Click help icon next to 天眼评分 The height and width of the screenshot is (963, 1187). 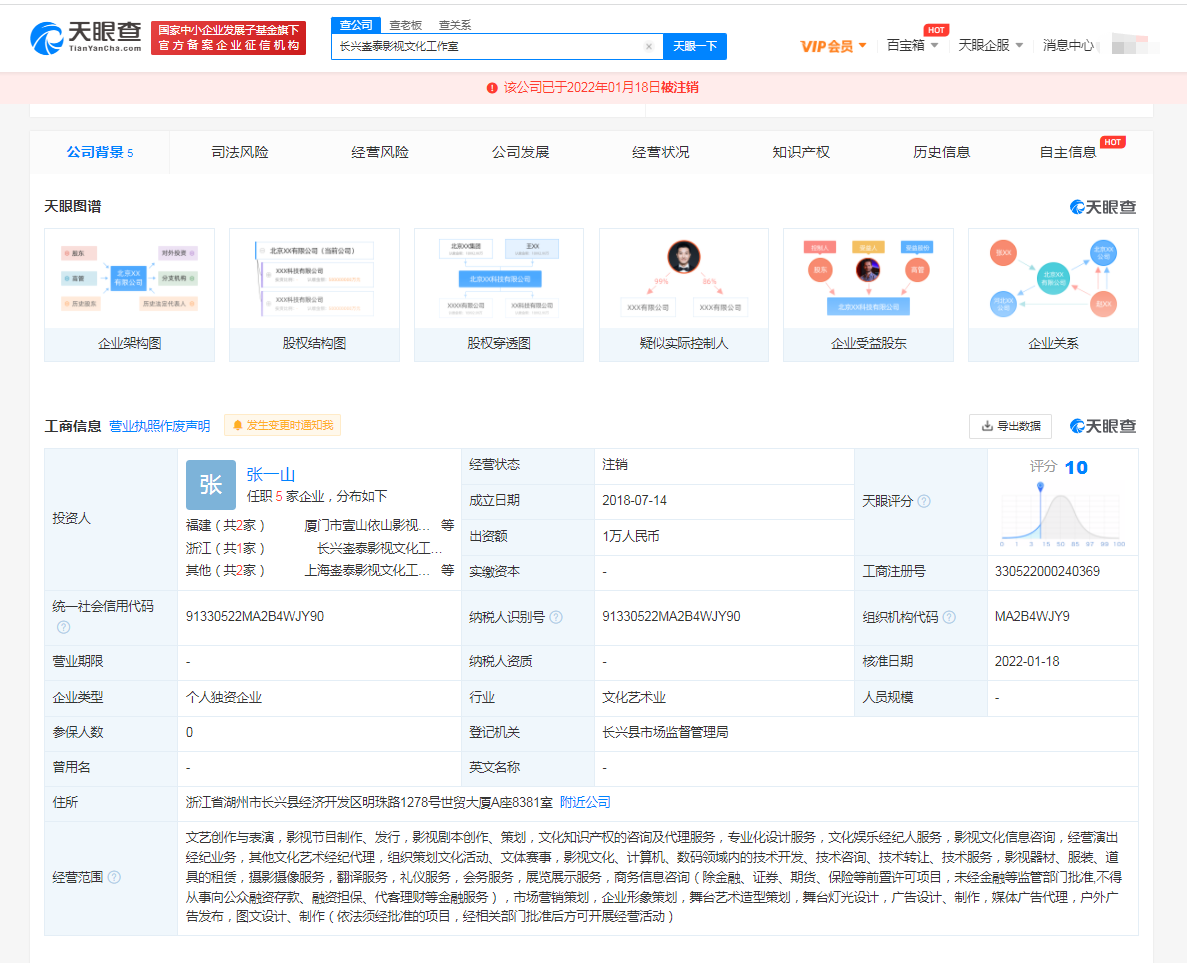coord(924,501)
